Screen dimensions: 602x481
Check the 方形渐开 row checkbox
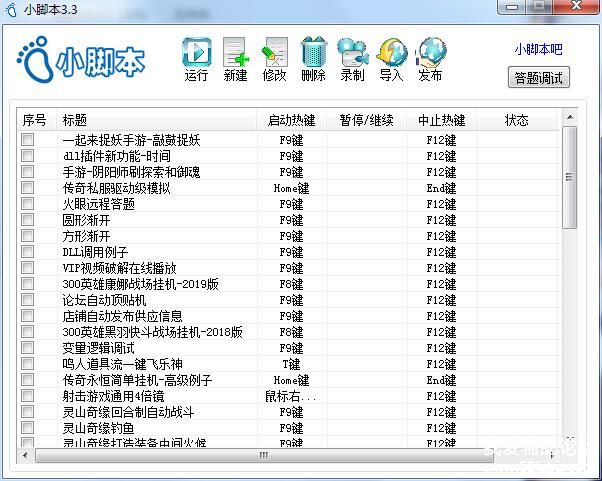coord(28,236)
